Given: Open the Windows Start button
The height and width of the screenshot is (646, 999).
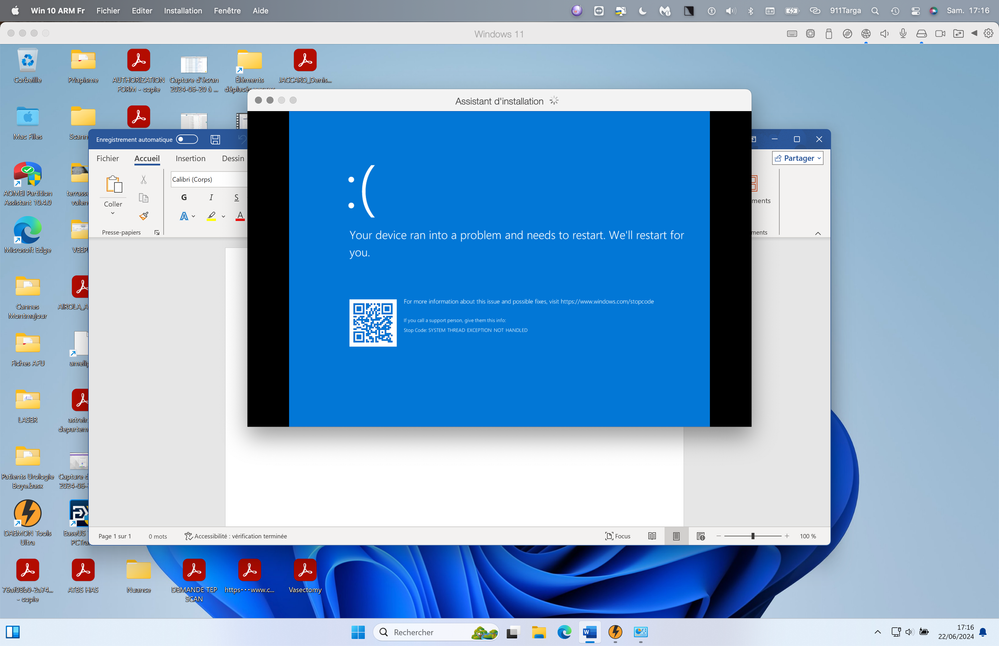Looking at the screenshot, I should point(358,632).
